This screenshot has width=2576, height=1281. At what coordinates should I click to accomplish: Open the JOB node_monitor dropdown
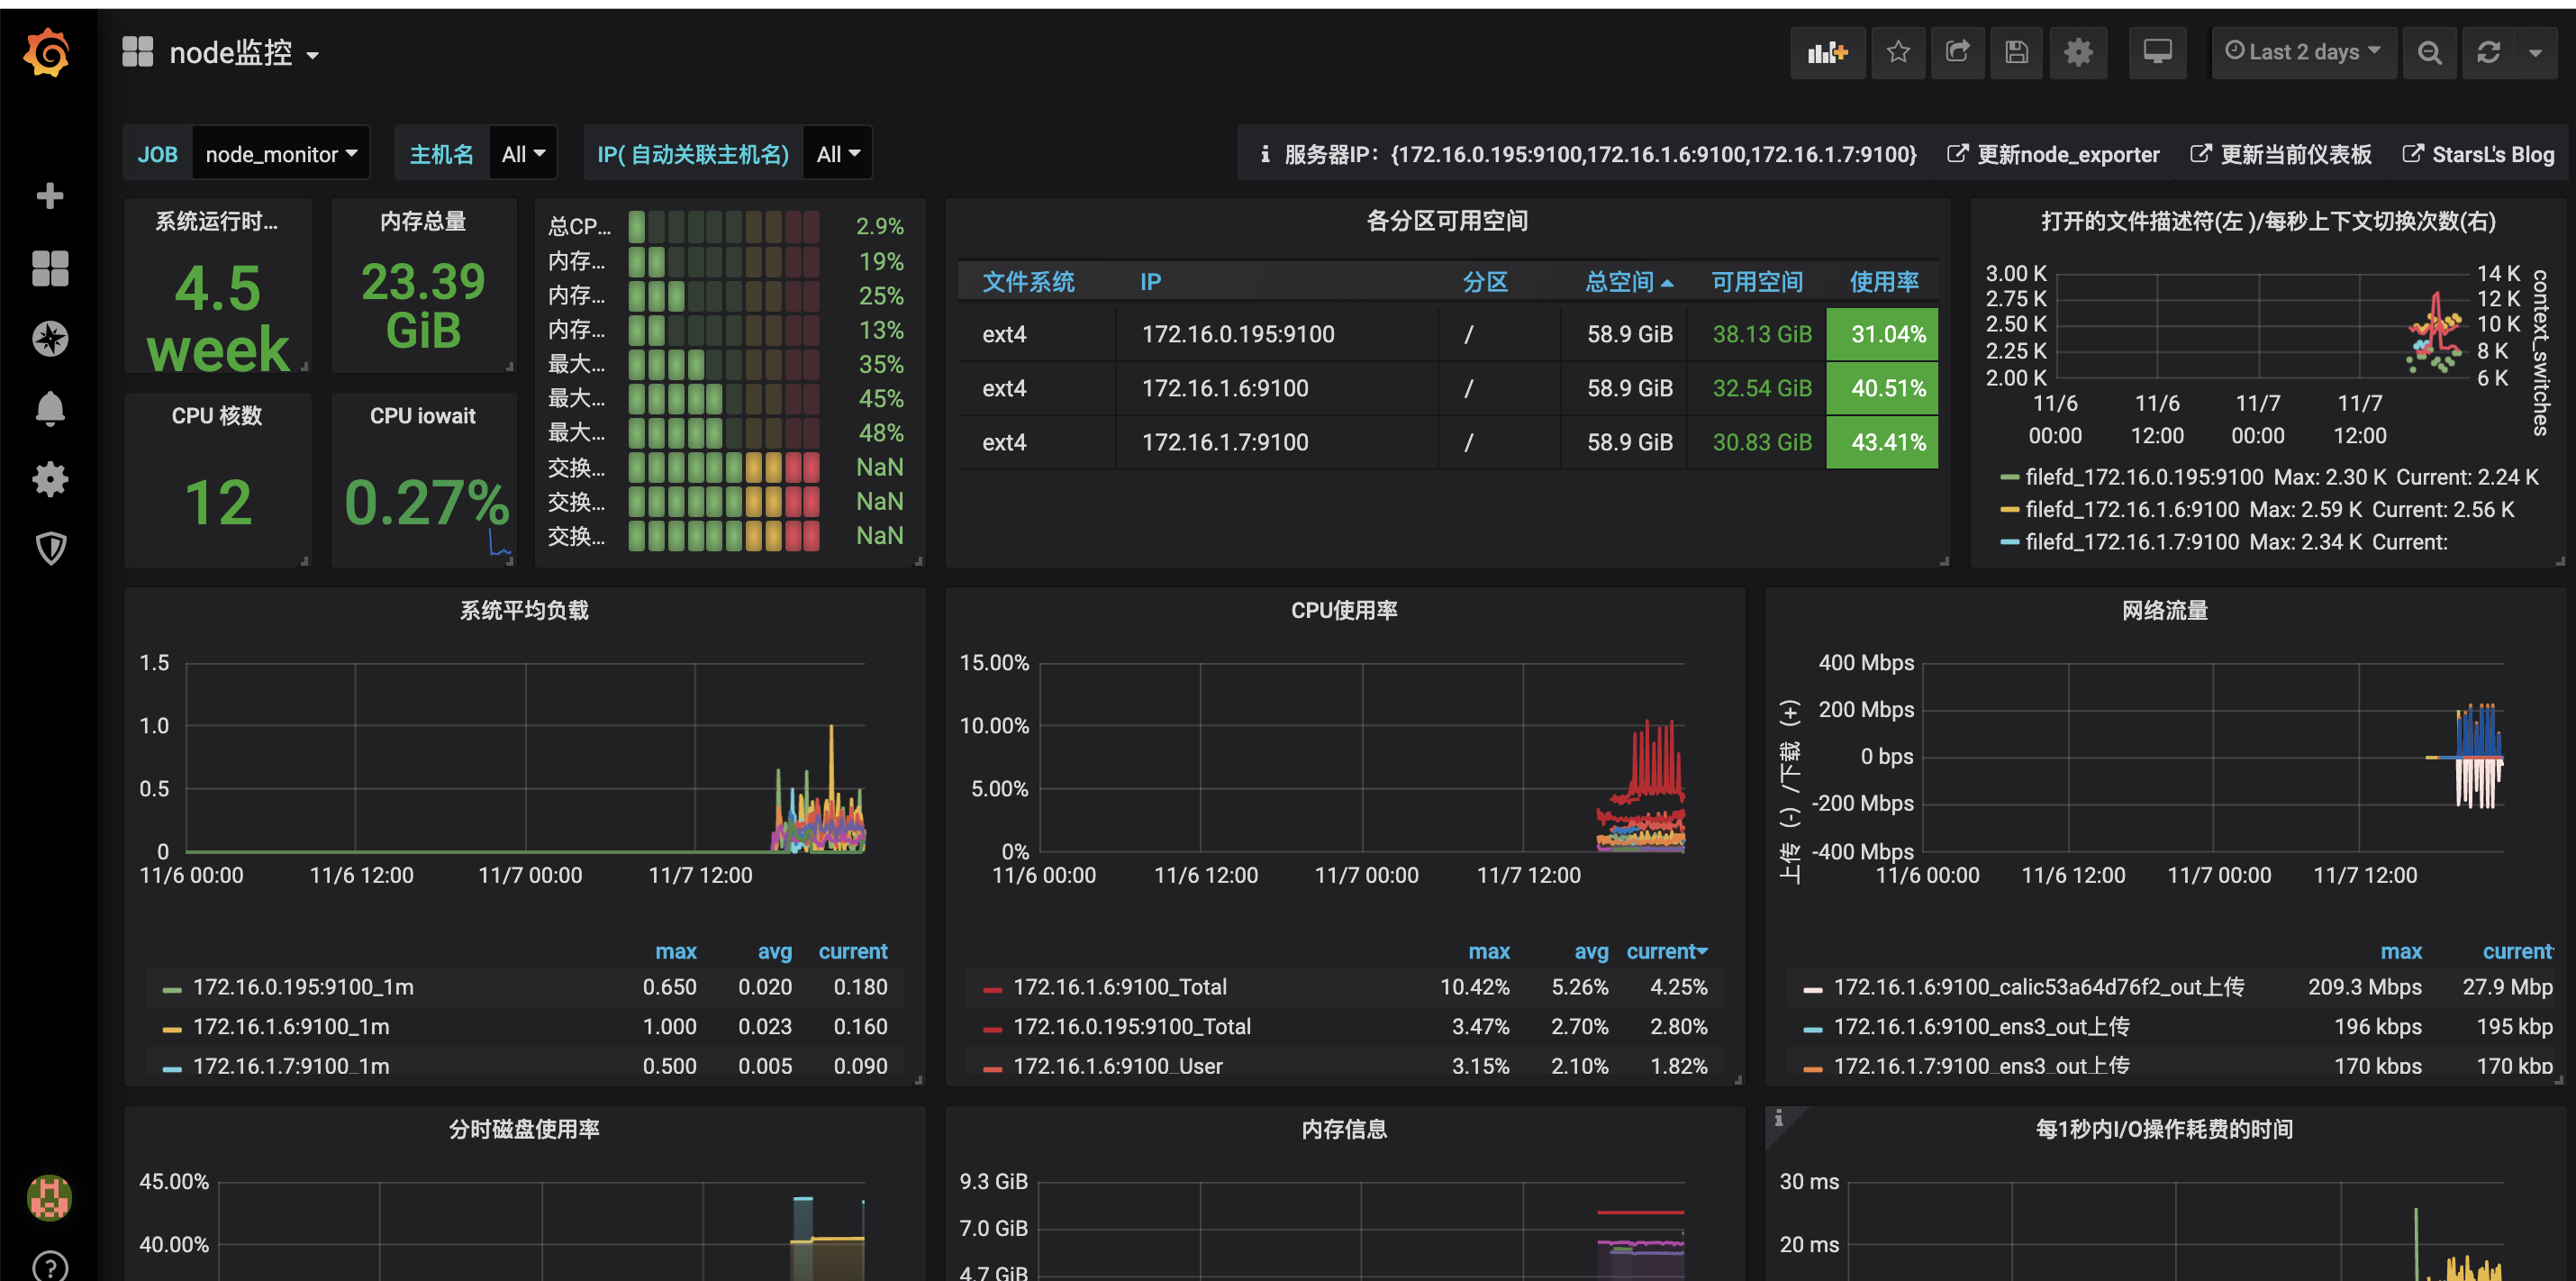point(280,154)
